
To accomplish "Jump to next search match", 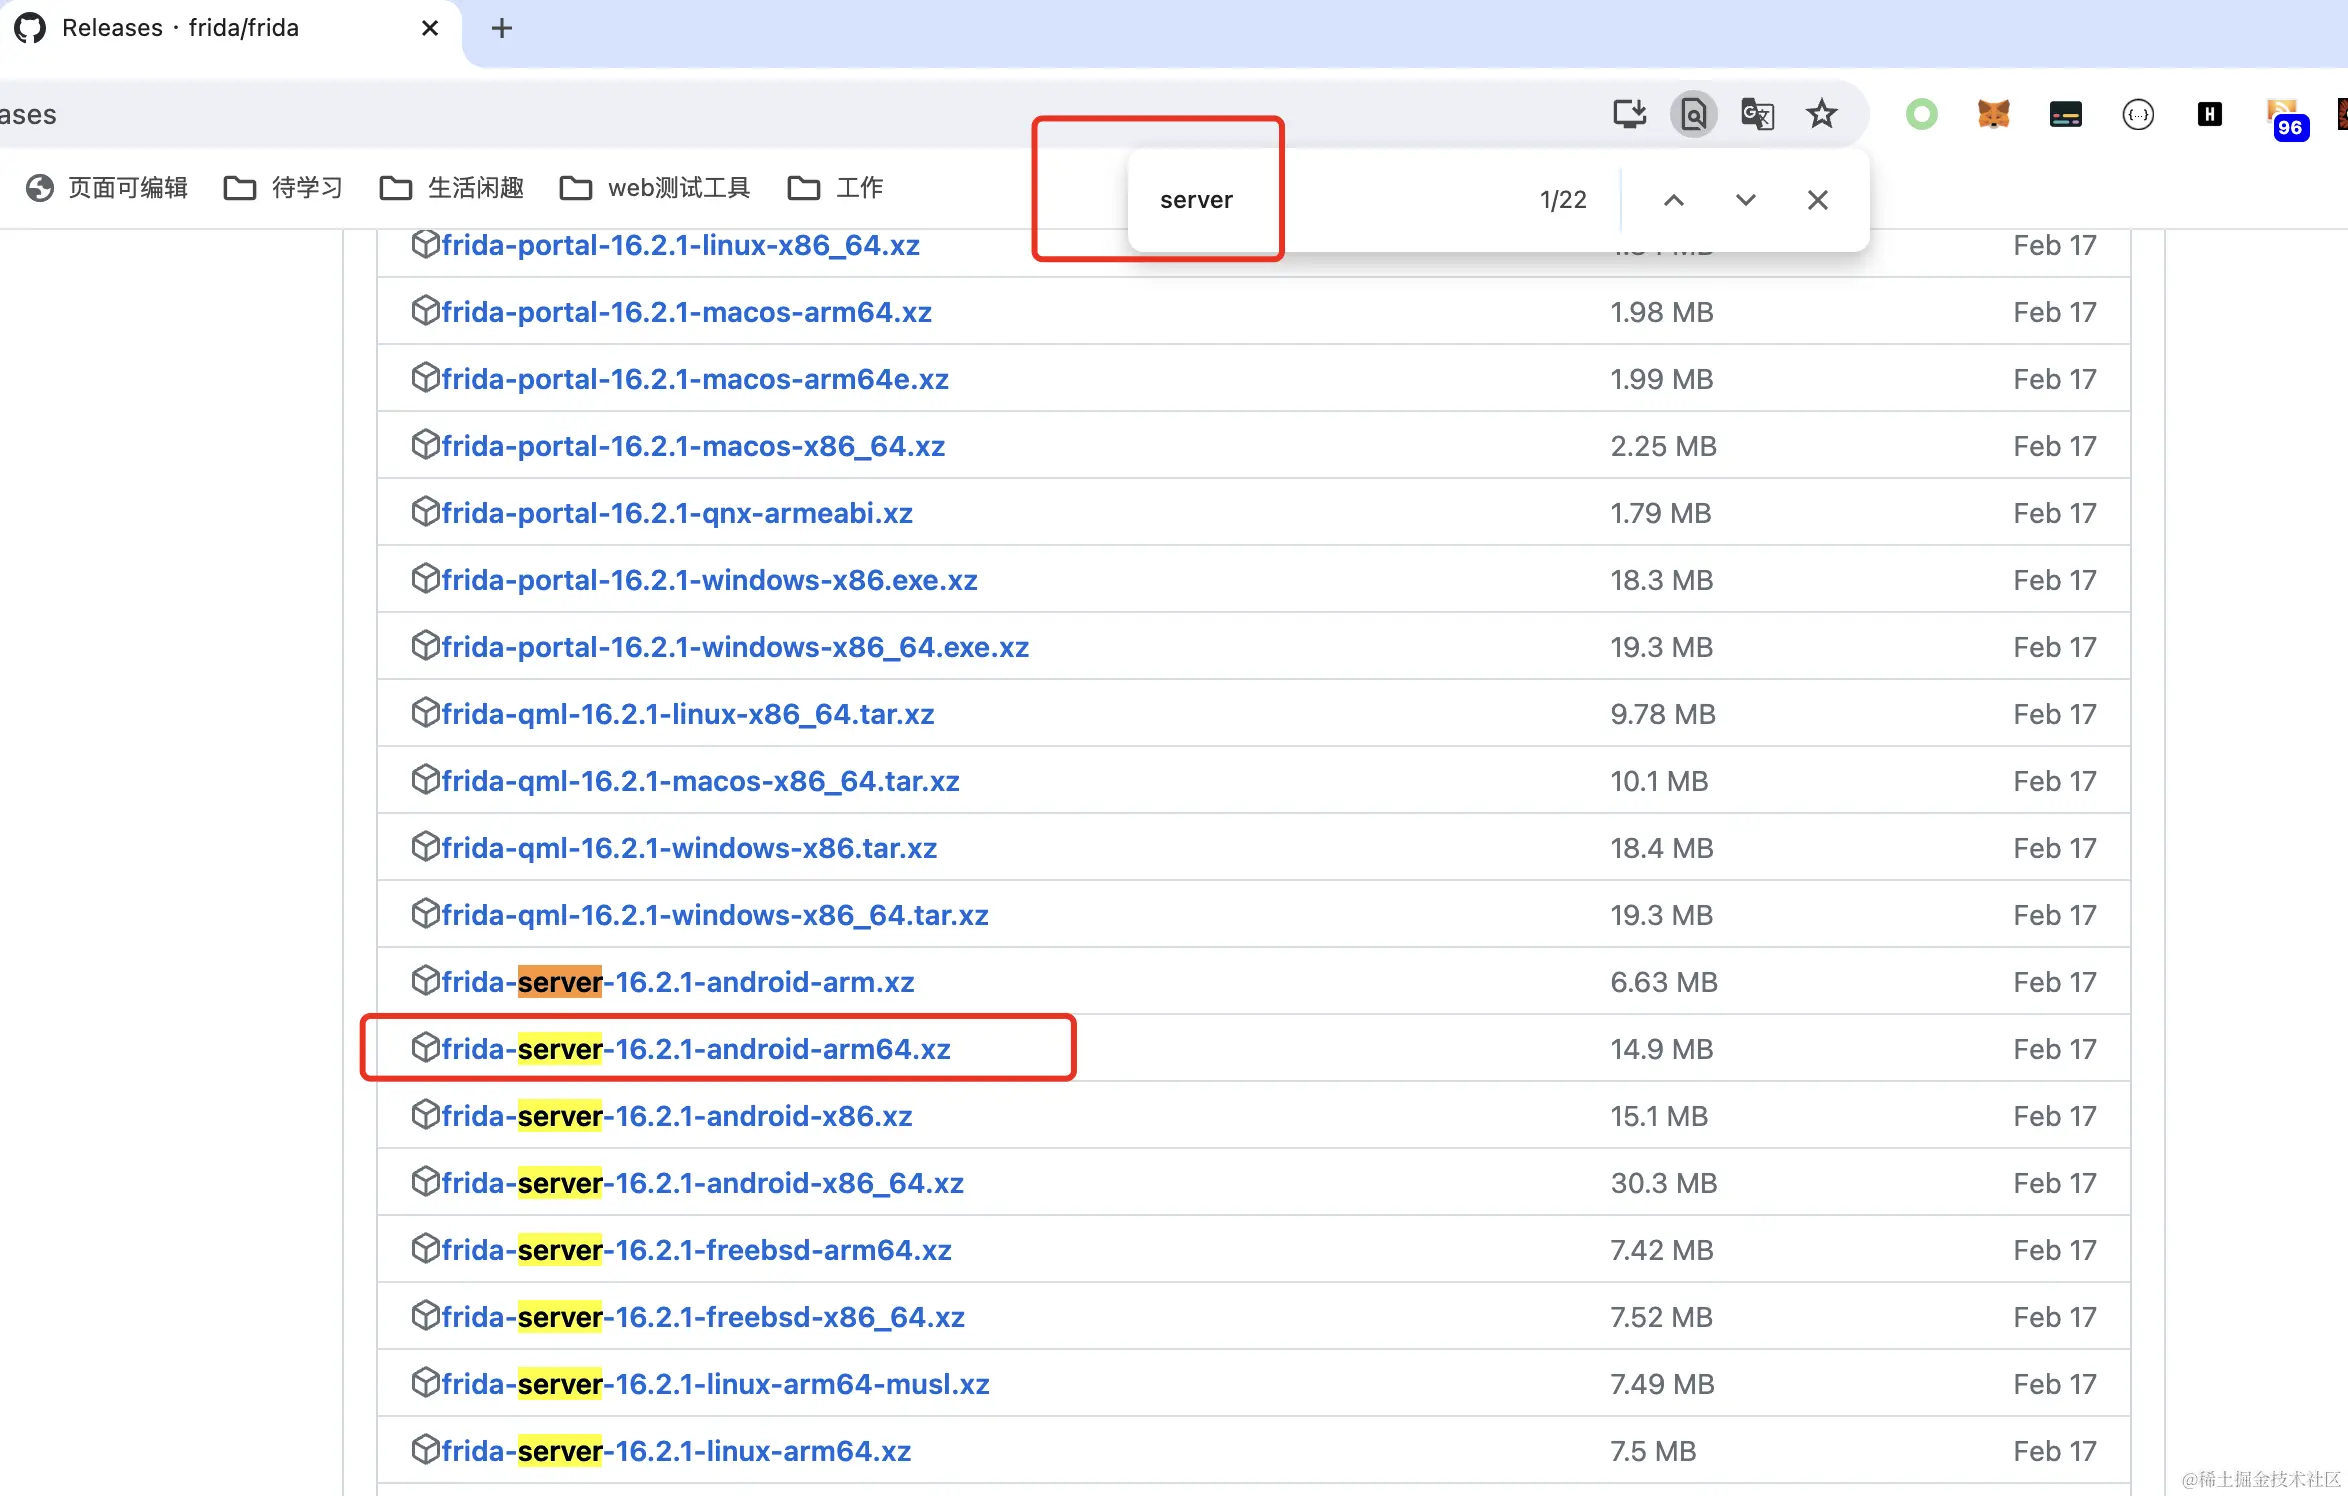I will [x=1745, y=200].
